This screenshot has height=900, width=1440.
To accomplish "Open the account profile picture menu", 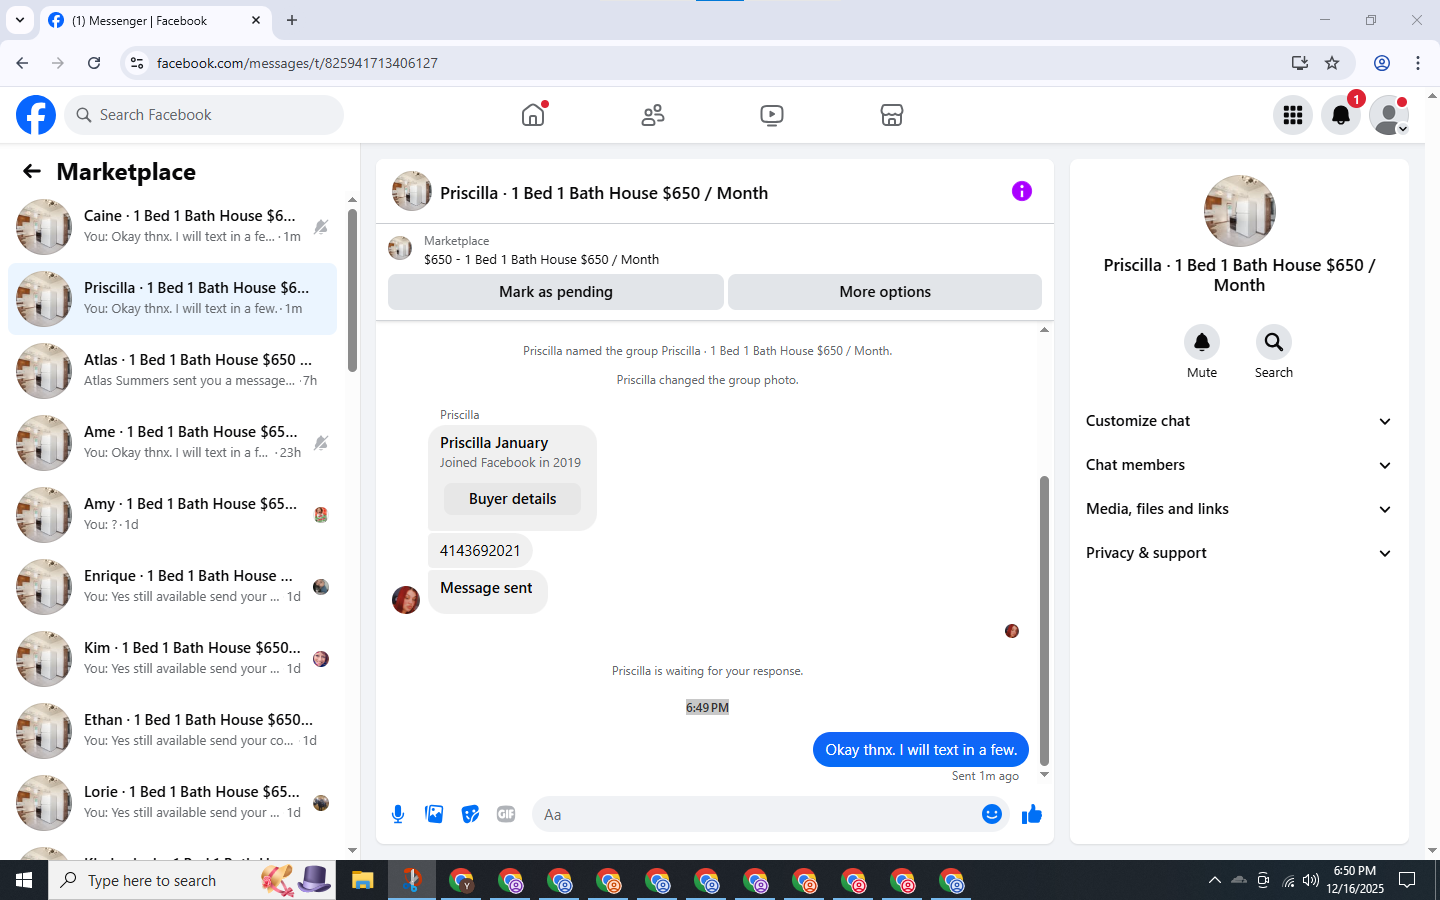I will [1389, 115].
